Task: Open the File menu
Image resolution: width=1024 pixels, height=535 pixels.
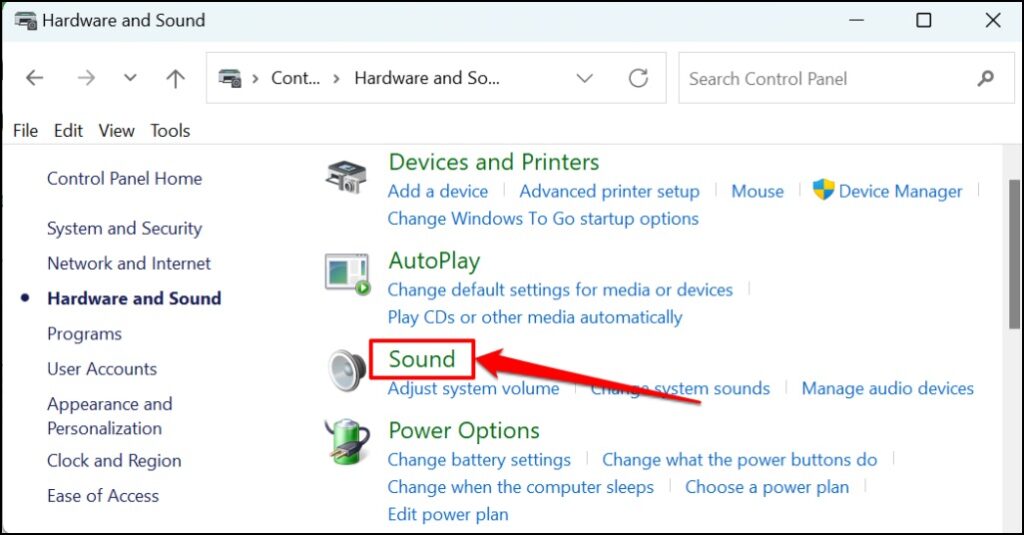Action: pyautogui.click(x=26, y=130)
